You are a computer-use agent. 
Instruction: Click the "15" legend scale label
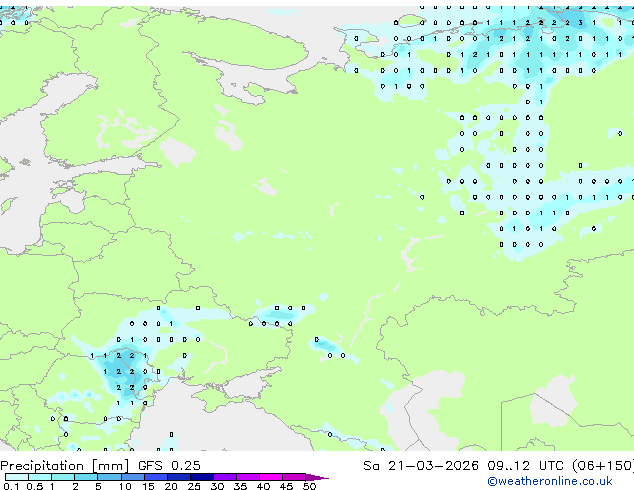(148, 486)
